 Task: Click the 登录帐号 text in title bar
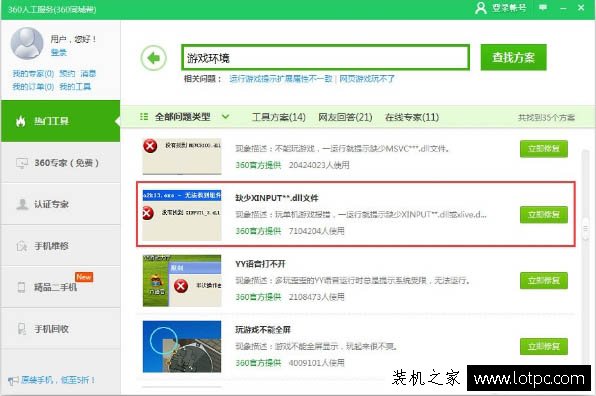(509, 8)
